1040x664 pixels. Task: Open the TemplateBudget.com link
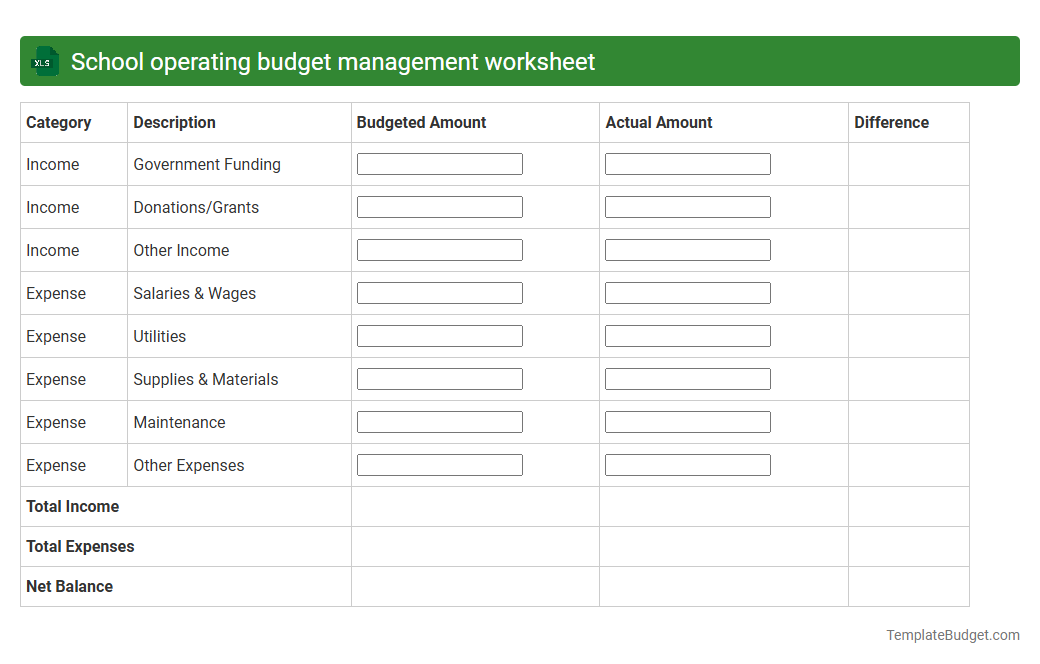(951, 634)
